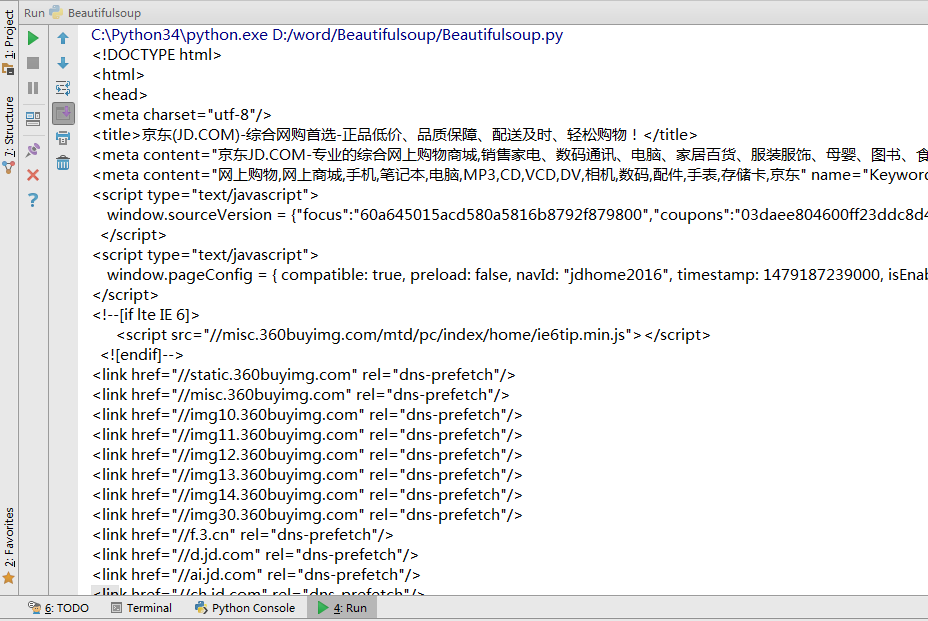
Task: Click the 'window.pageConfig' output line
Action: coord(517,275)
